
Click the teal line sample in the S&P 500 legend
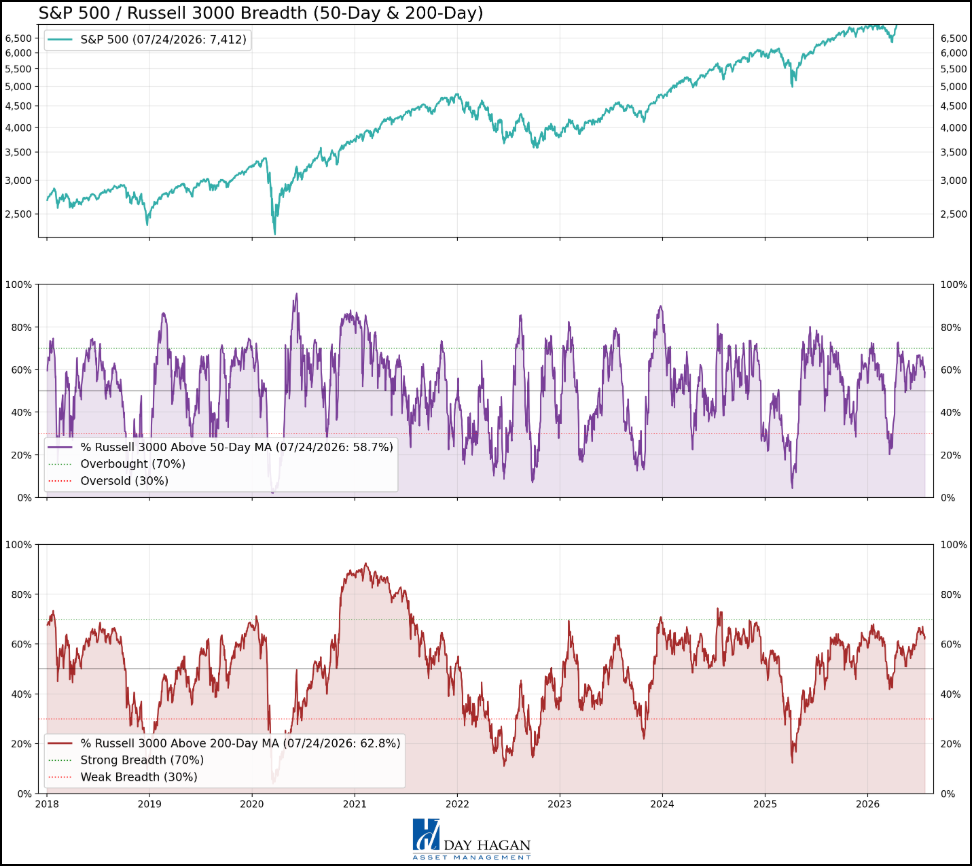tap(60, 40)
